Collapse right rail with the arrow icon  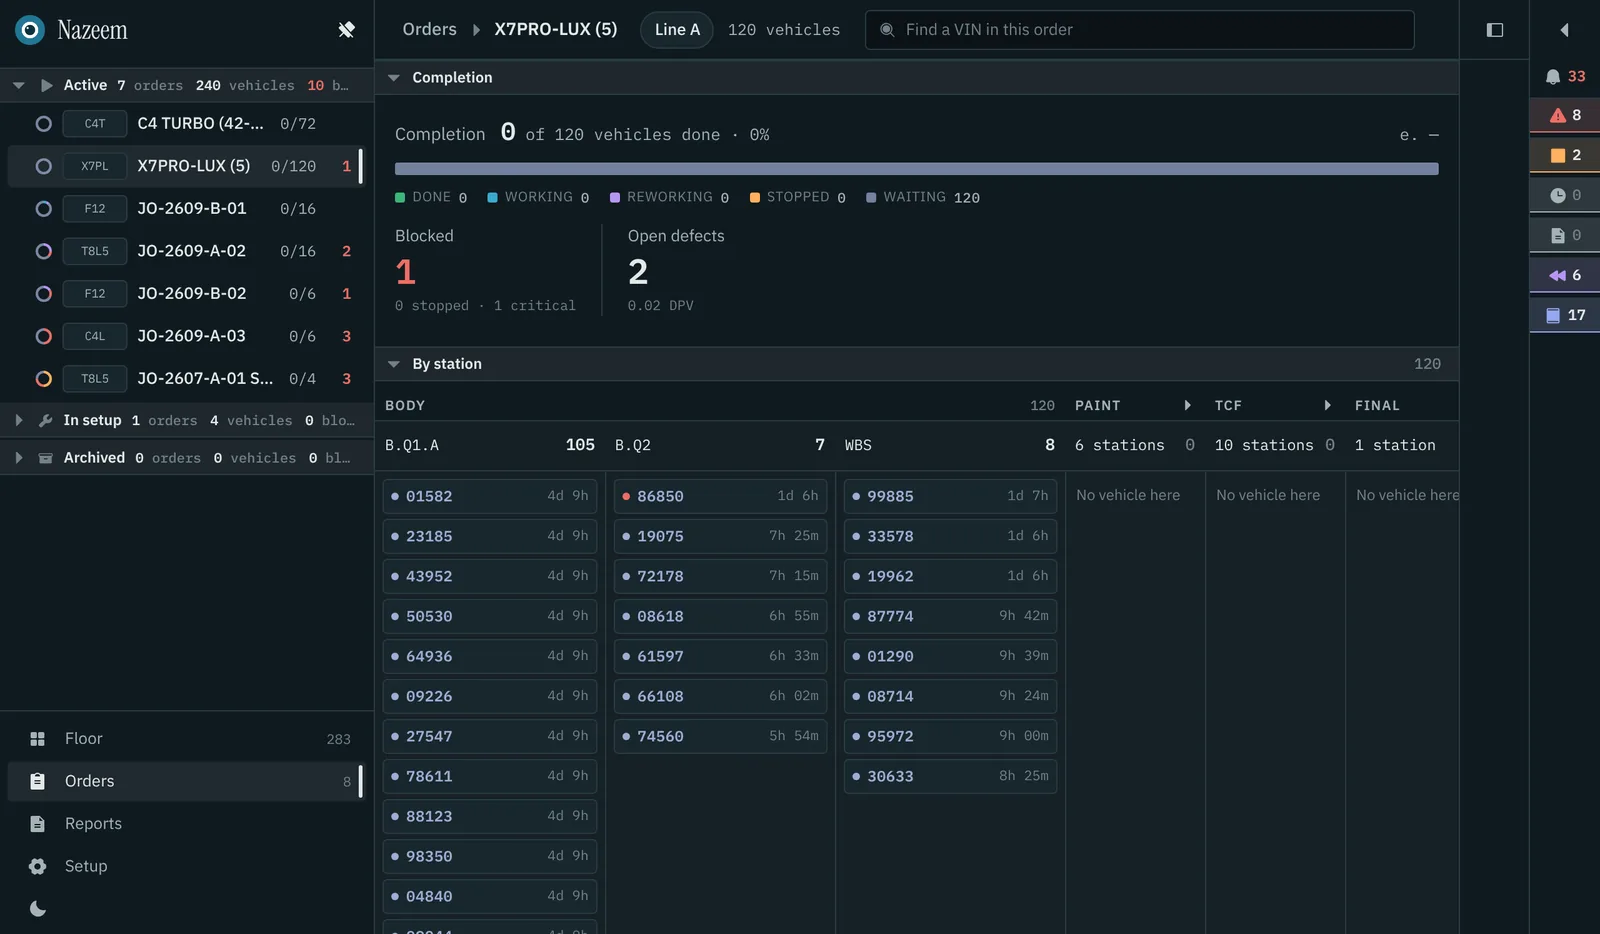[1564, 30]
